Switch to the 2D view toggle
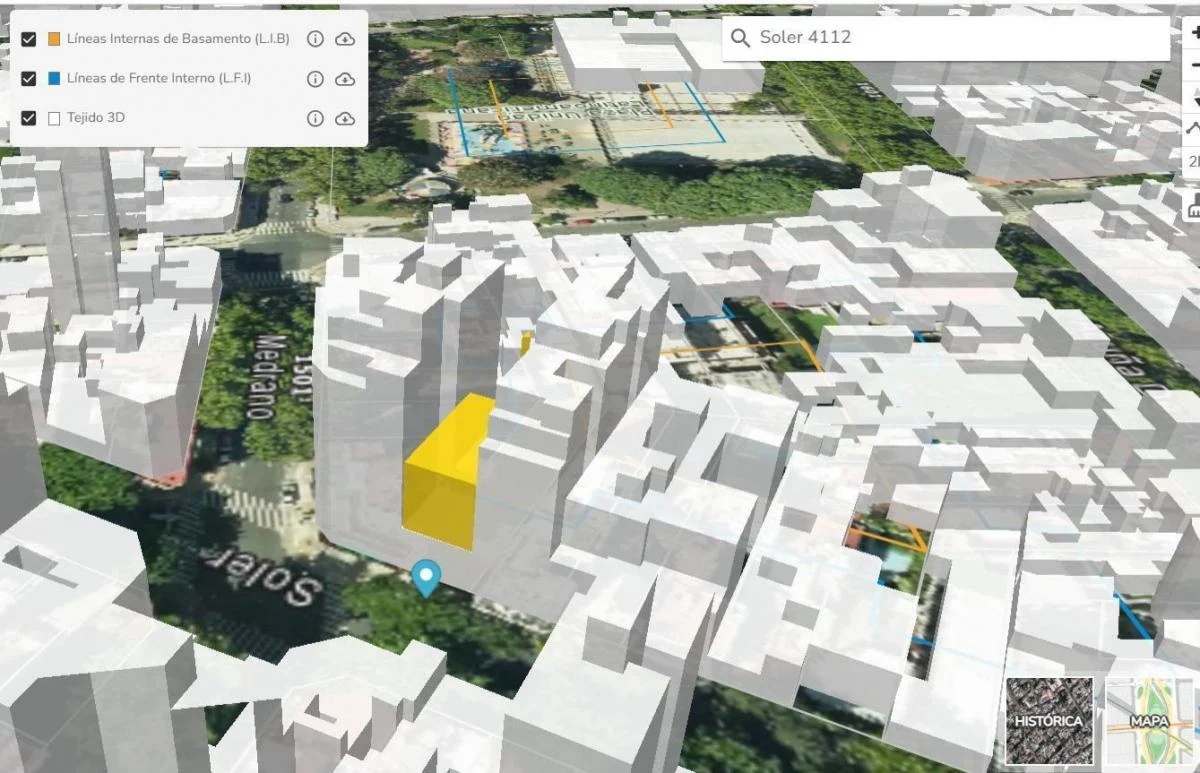Image resolution: width=1200 pixels, height=773 pixels. (x=1194, y=162)
